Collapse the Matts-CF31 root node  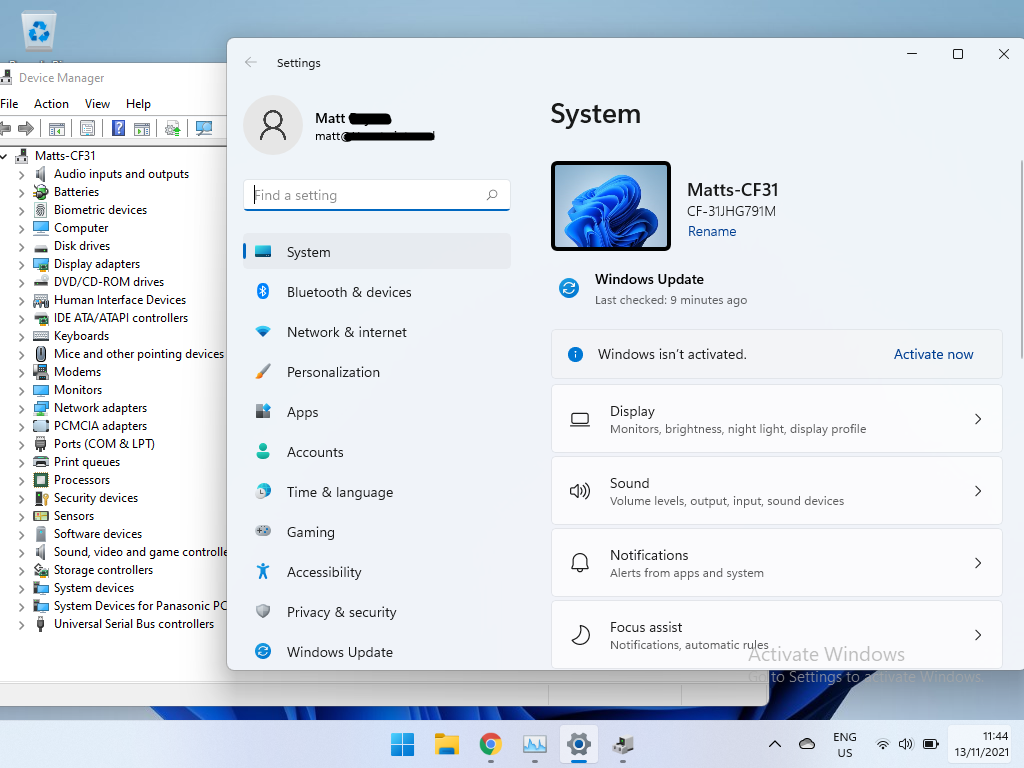click(3, 156)
